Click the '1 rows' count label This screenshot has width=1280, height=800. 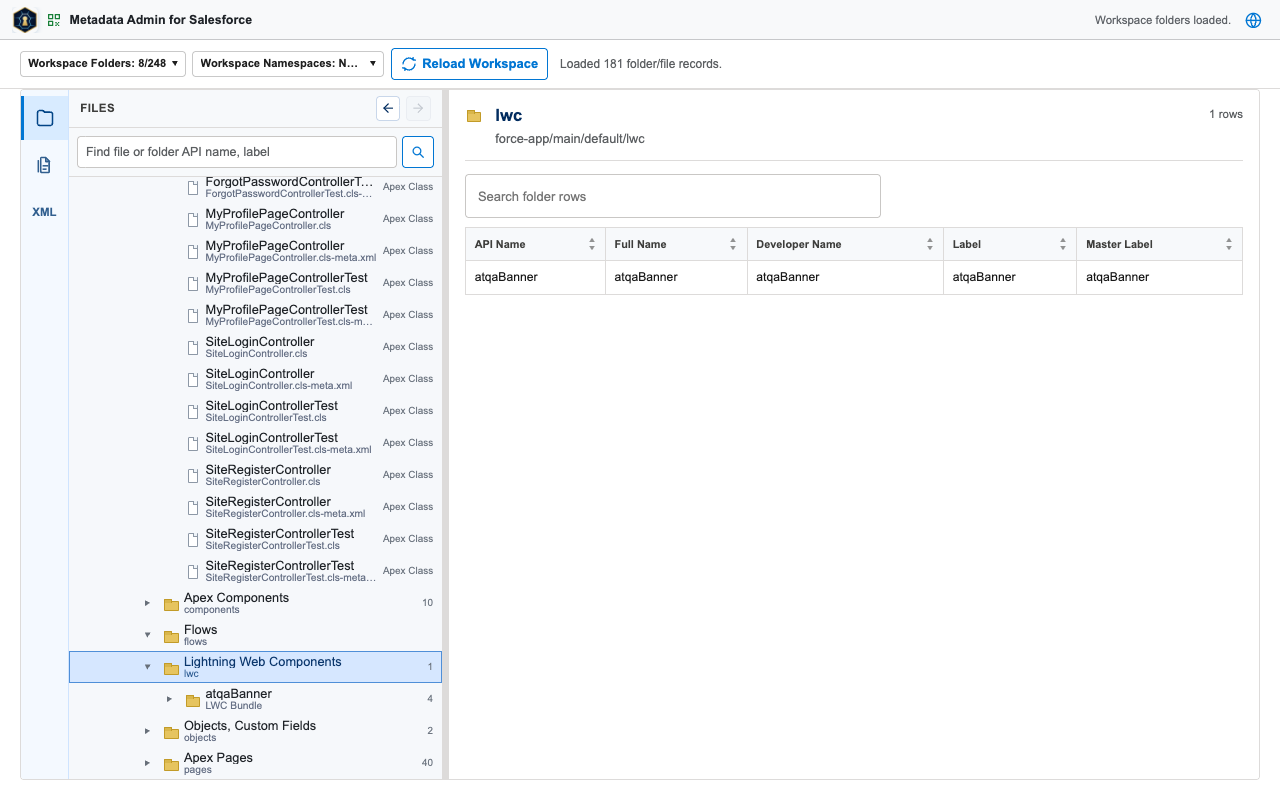click(x=1226, y=114)
